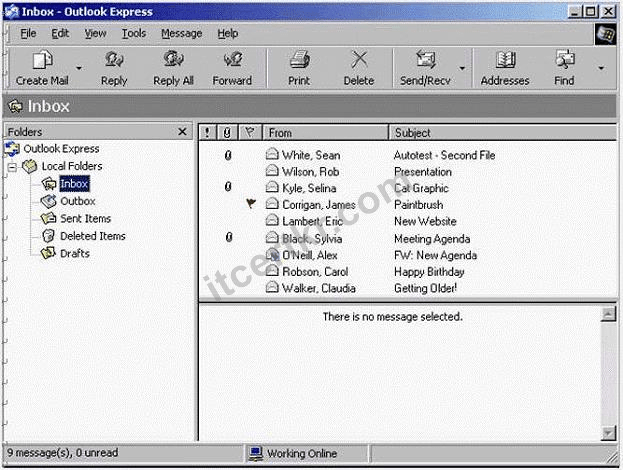The image size is (623, 470).
Task: Click the Autotest - Second File subject
Action: 444,155
